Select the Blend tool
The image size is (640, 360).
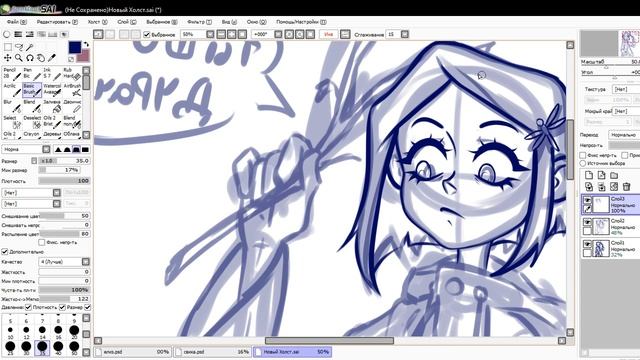(x=32, y=106)
